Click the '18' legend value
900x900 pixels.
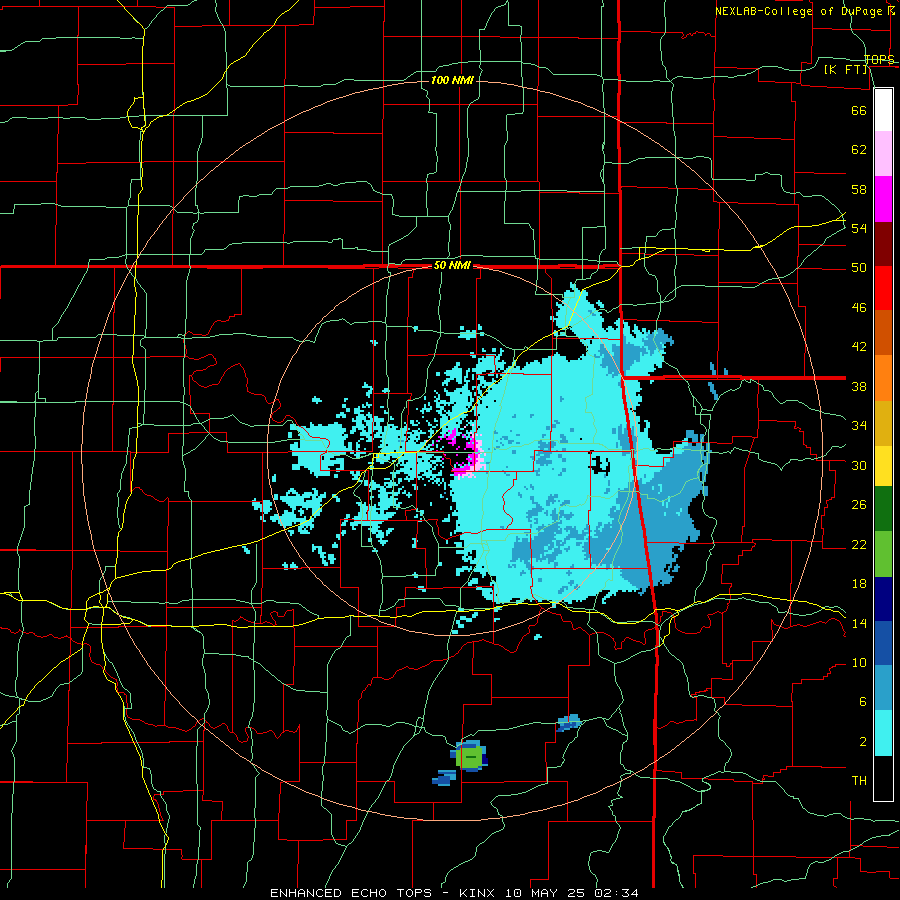pyautogui.click(x=859, y=584)
